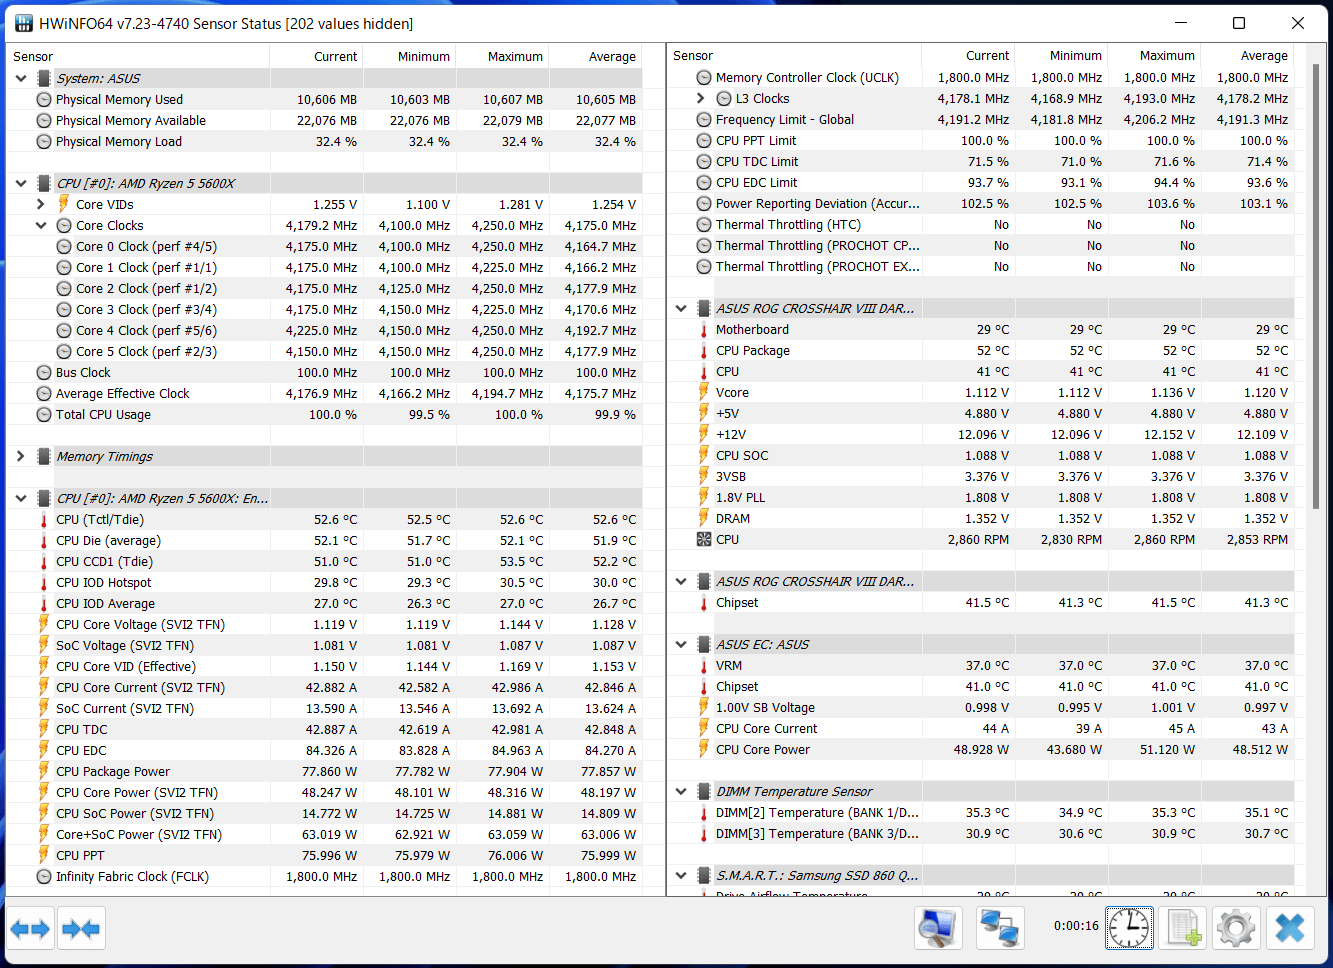Screen dimensions: 1333x968
Task: Click the left pane Sensor column header
Action: pos(138,57)
